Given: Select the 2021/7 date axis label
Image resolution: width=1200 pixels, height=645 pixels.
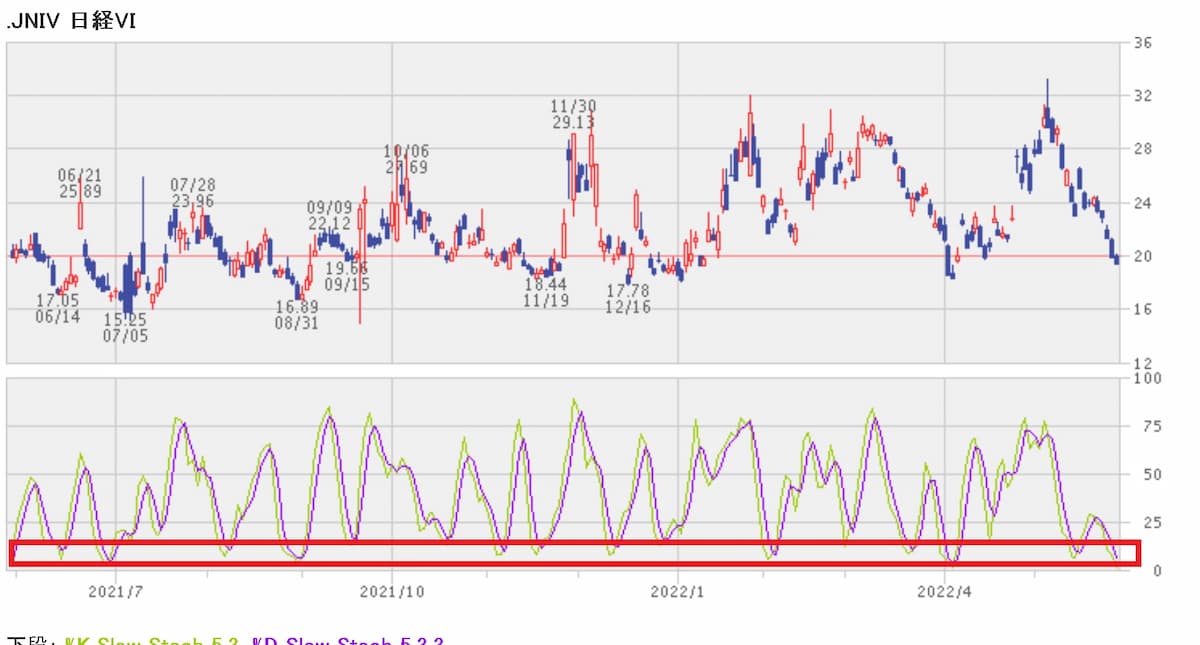Looking at the screenshot, I should pyautogui.click(x=116, y=591).
